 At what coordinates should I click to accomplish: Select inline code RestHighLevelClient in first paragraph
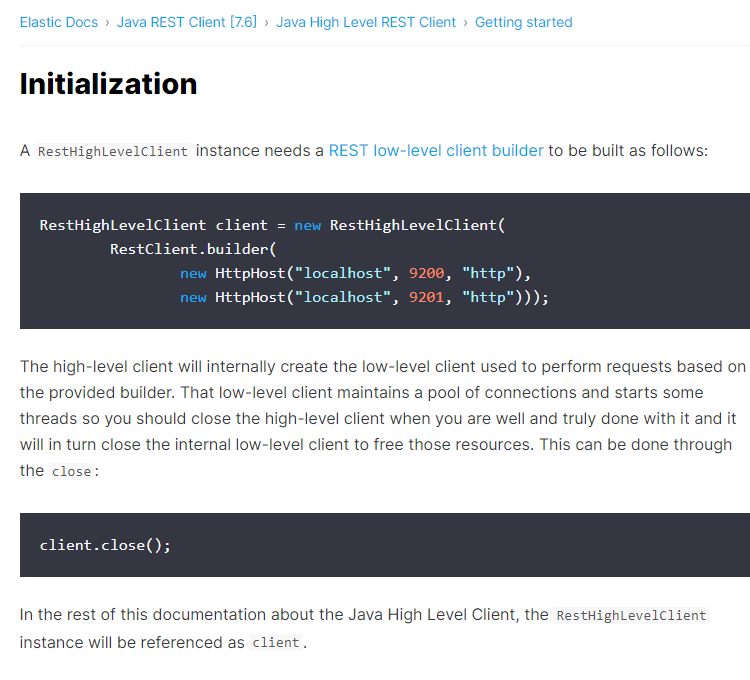[x=113, y=151]
